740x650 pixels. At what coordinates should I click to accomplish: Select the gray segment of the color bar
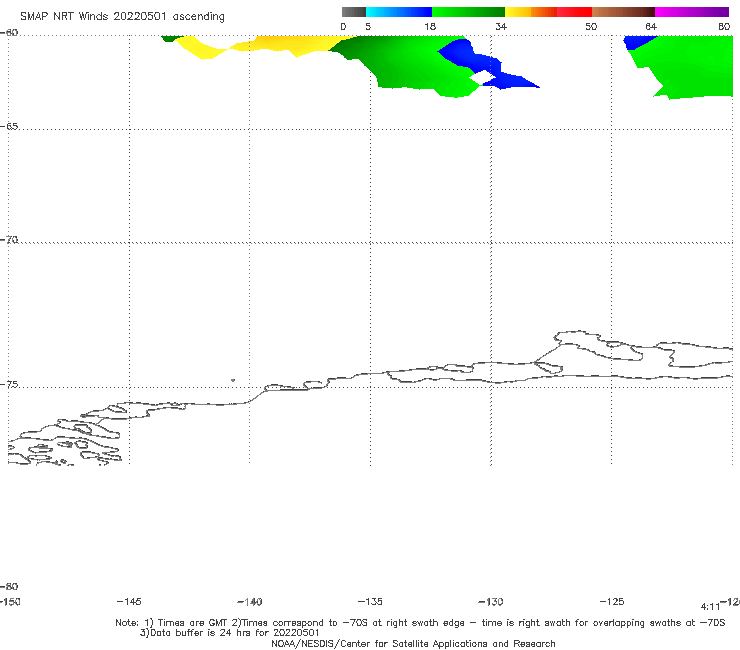(x=353, y=12)
